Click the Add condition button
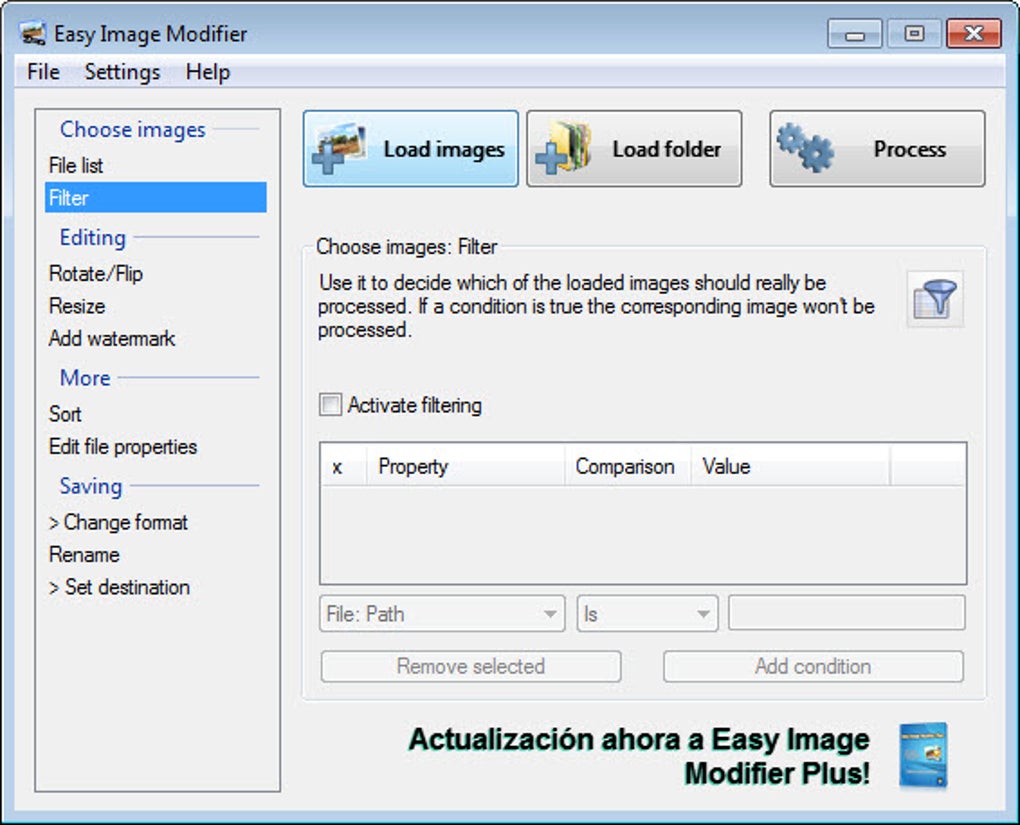 click(x=813, y=666)
